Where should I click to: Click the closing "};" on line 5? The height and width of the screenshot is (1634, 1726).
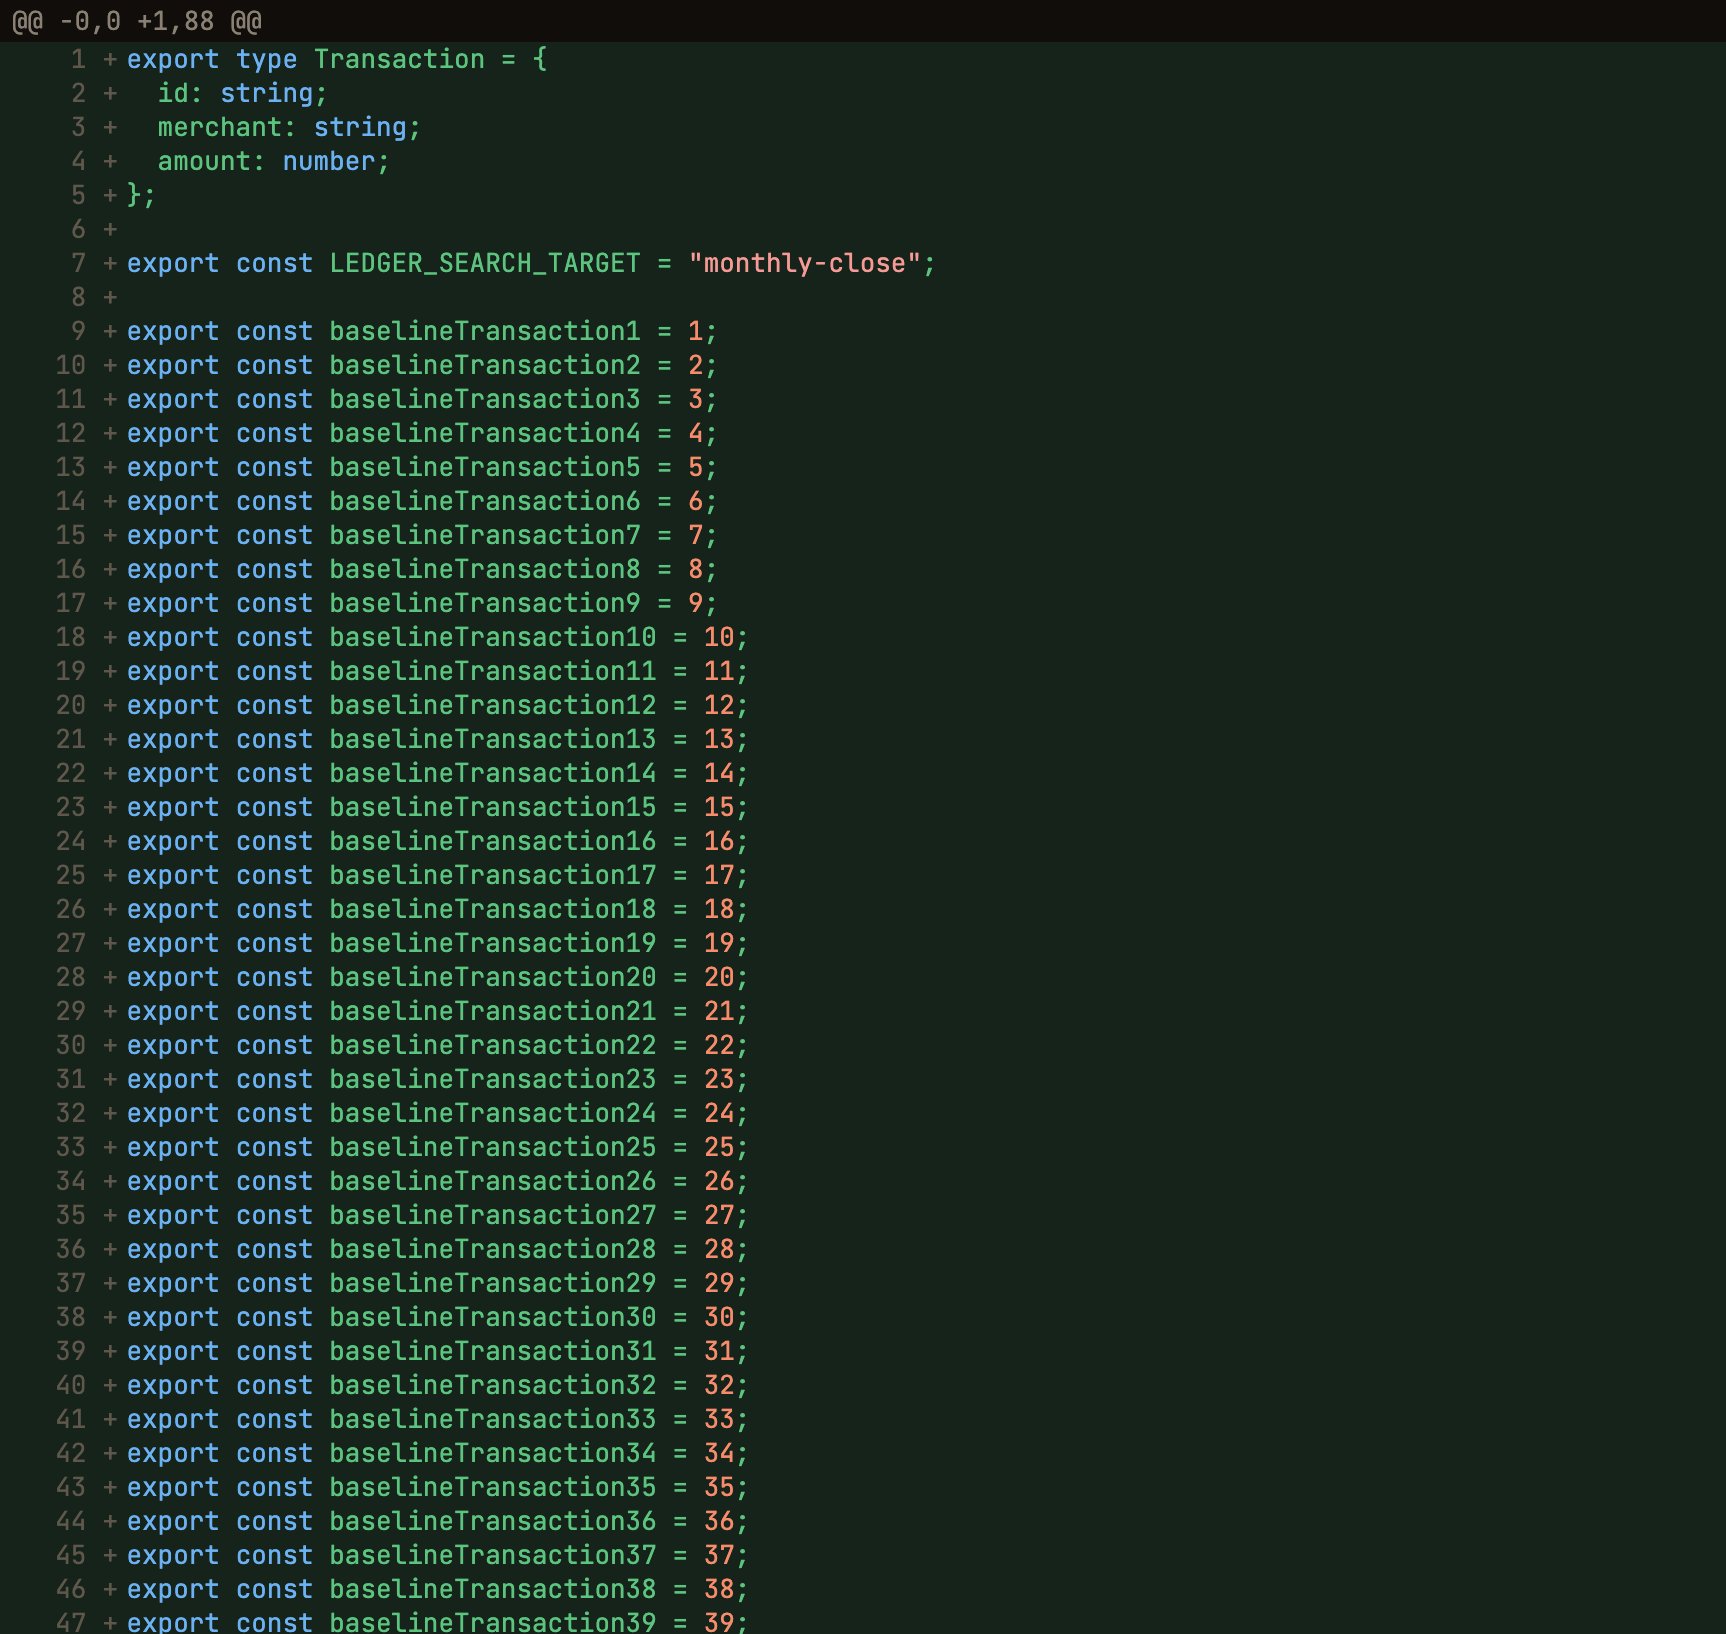[142, 195]
